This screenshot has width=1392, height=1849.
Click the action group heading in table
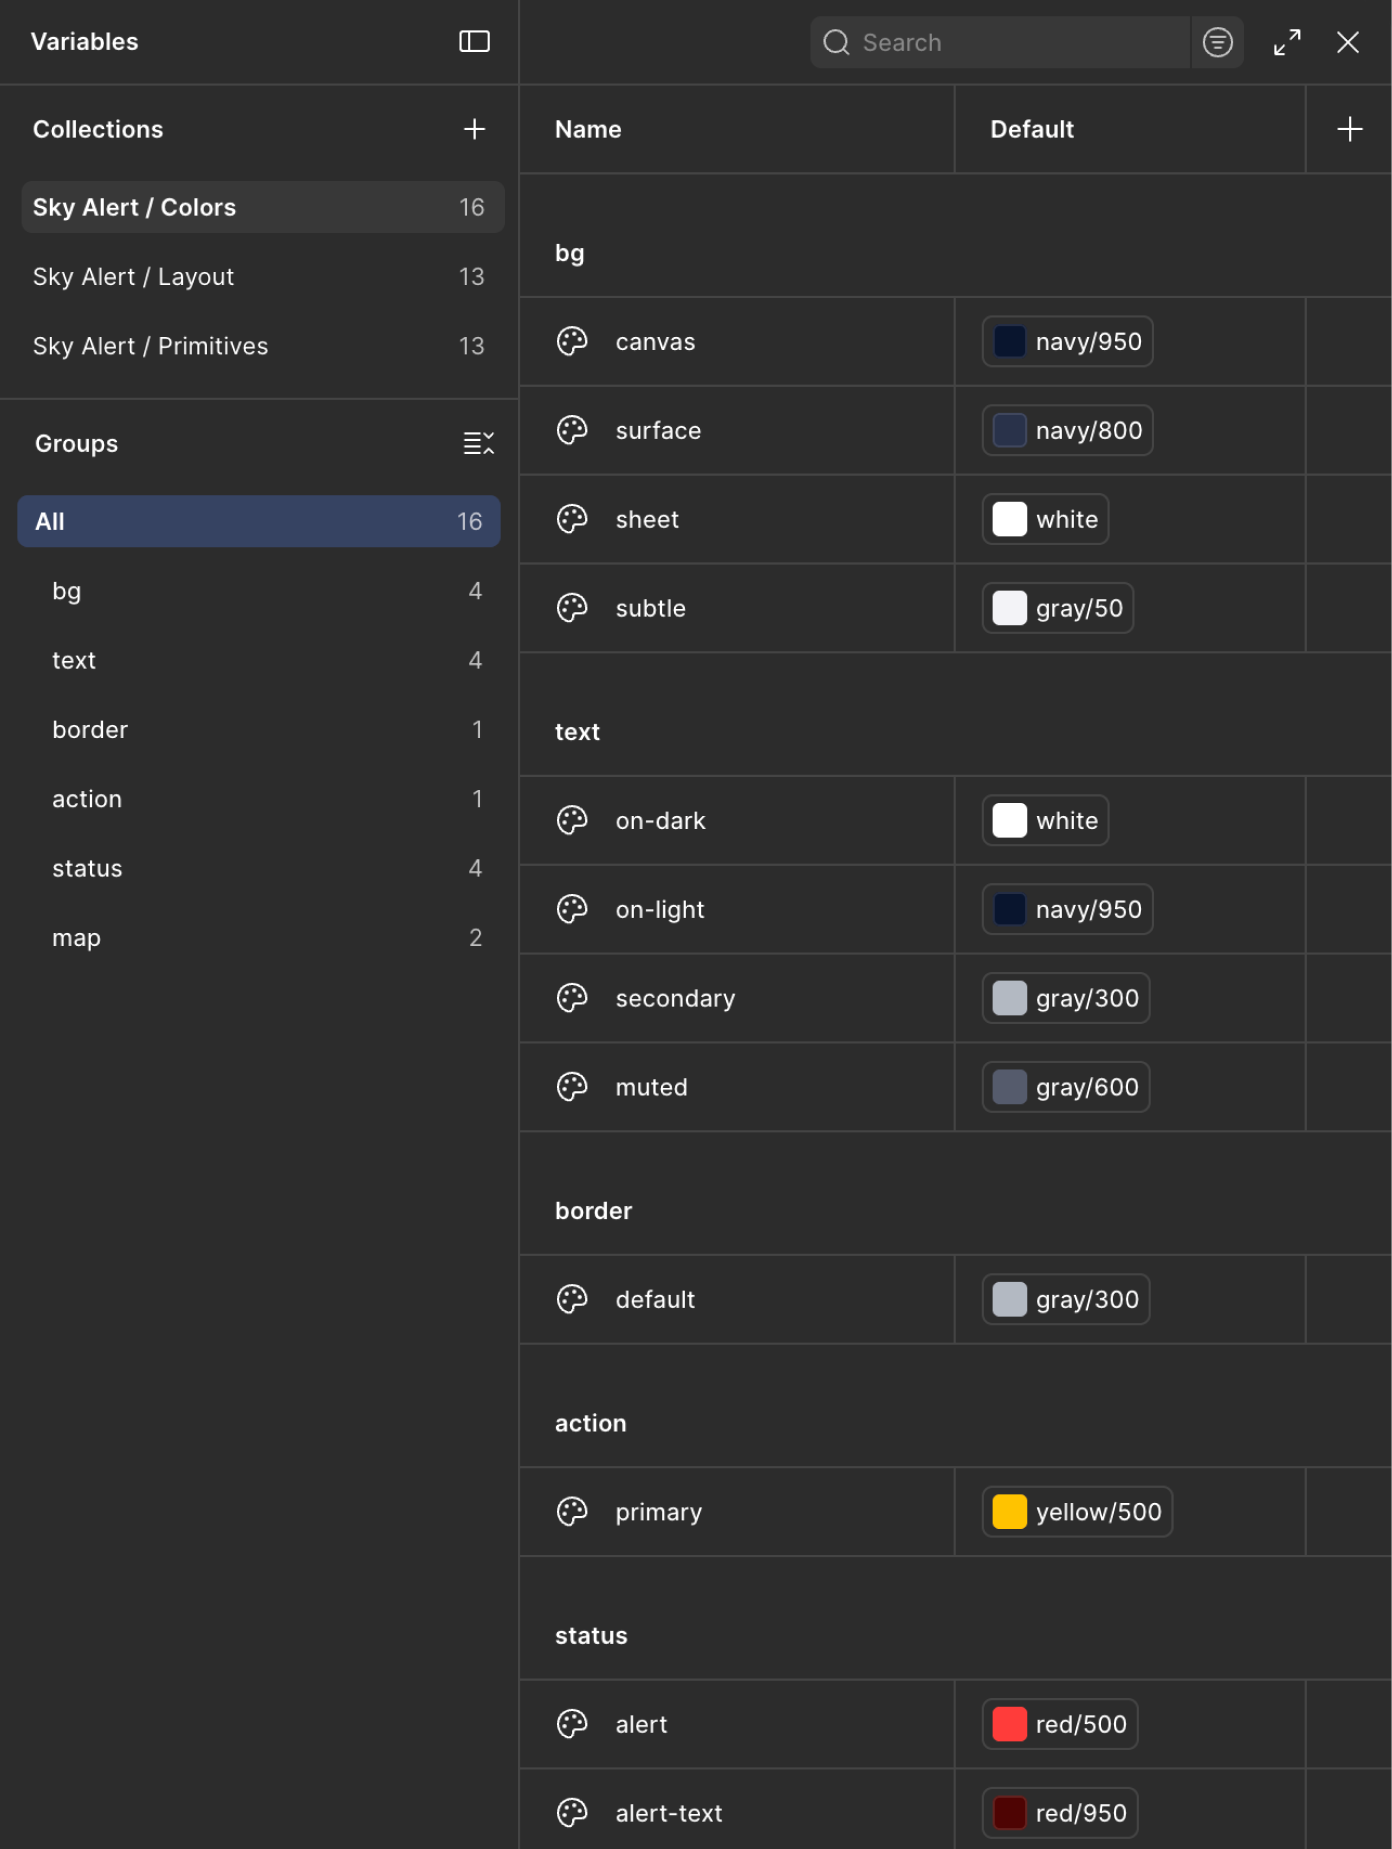click(x=590, y=1423)
